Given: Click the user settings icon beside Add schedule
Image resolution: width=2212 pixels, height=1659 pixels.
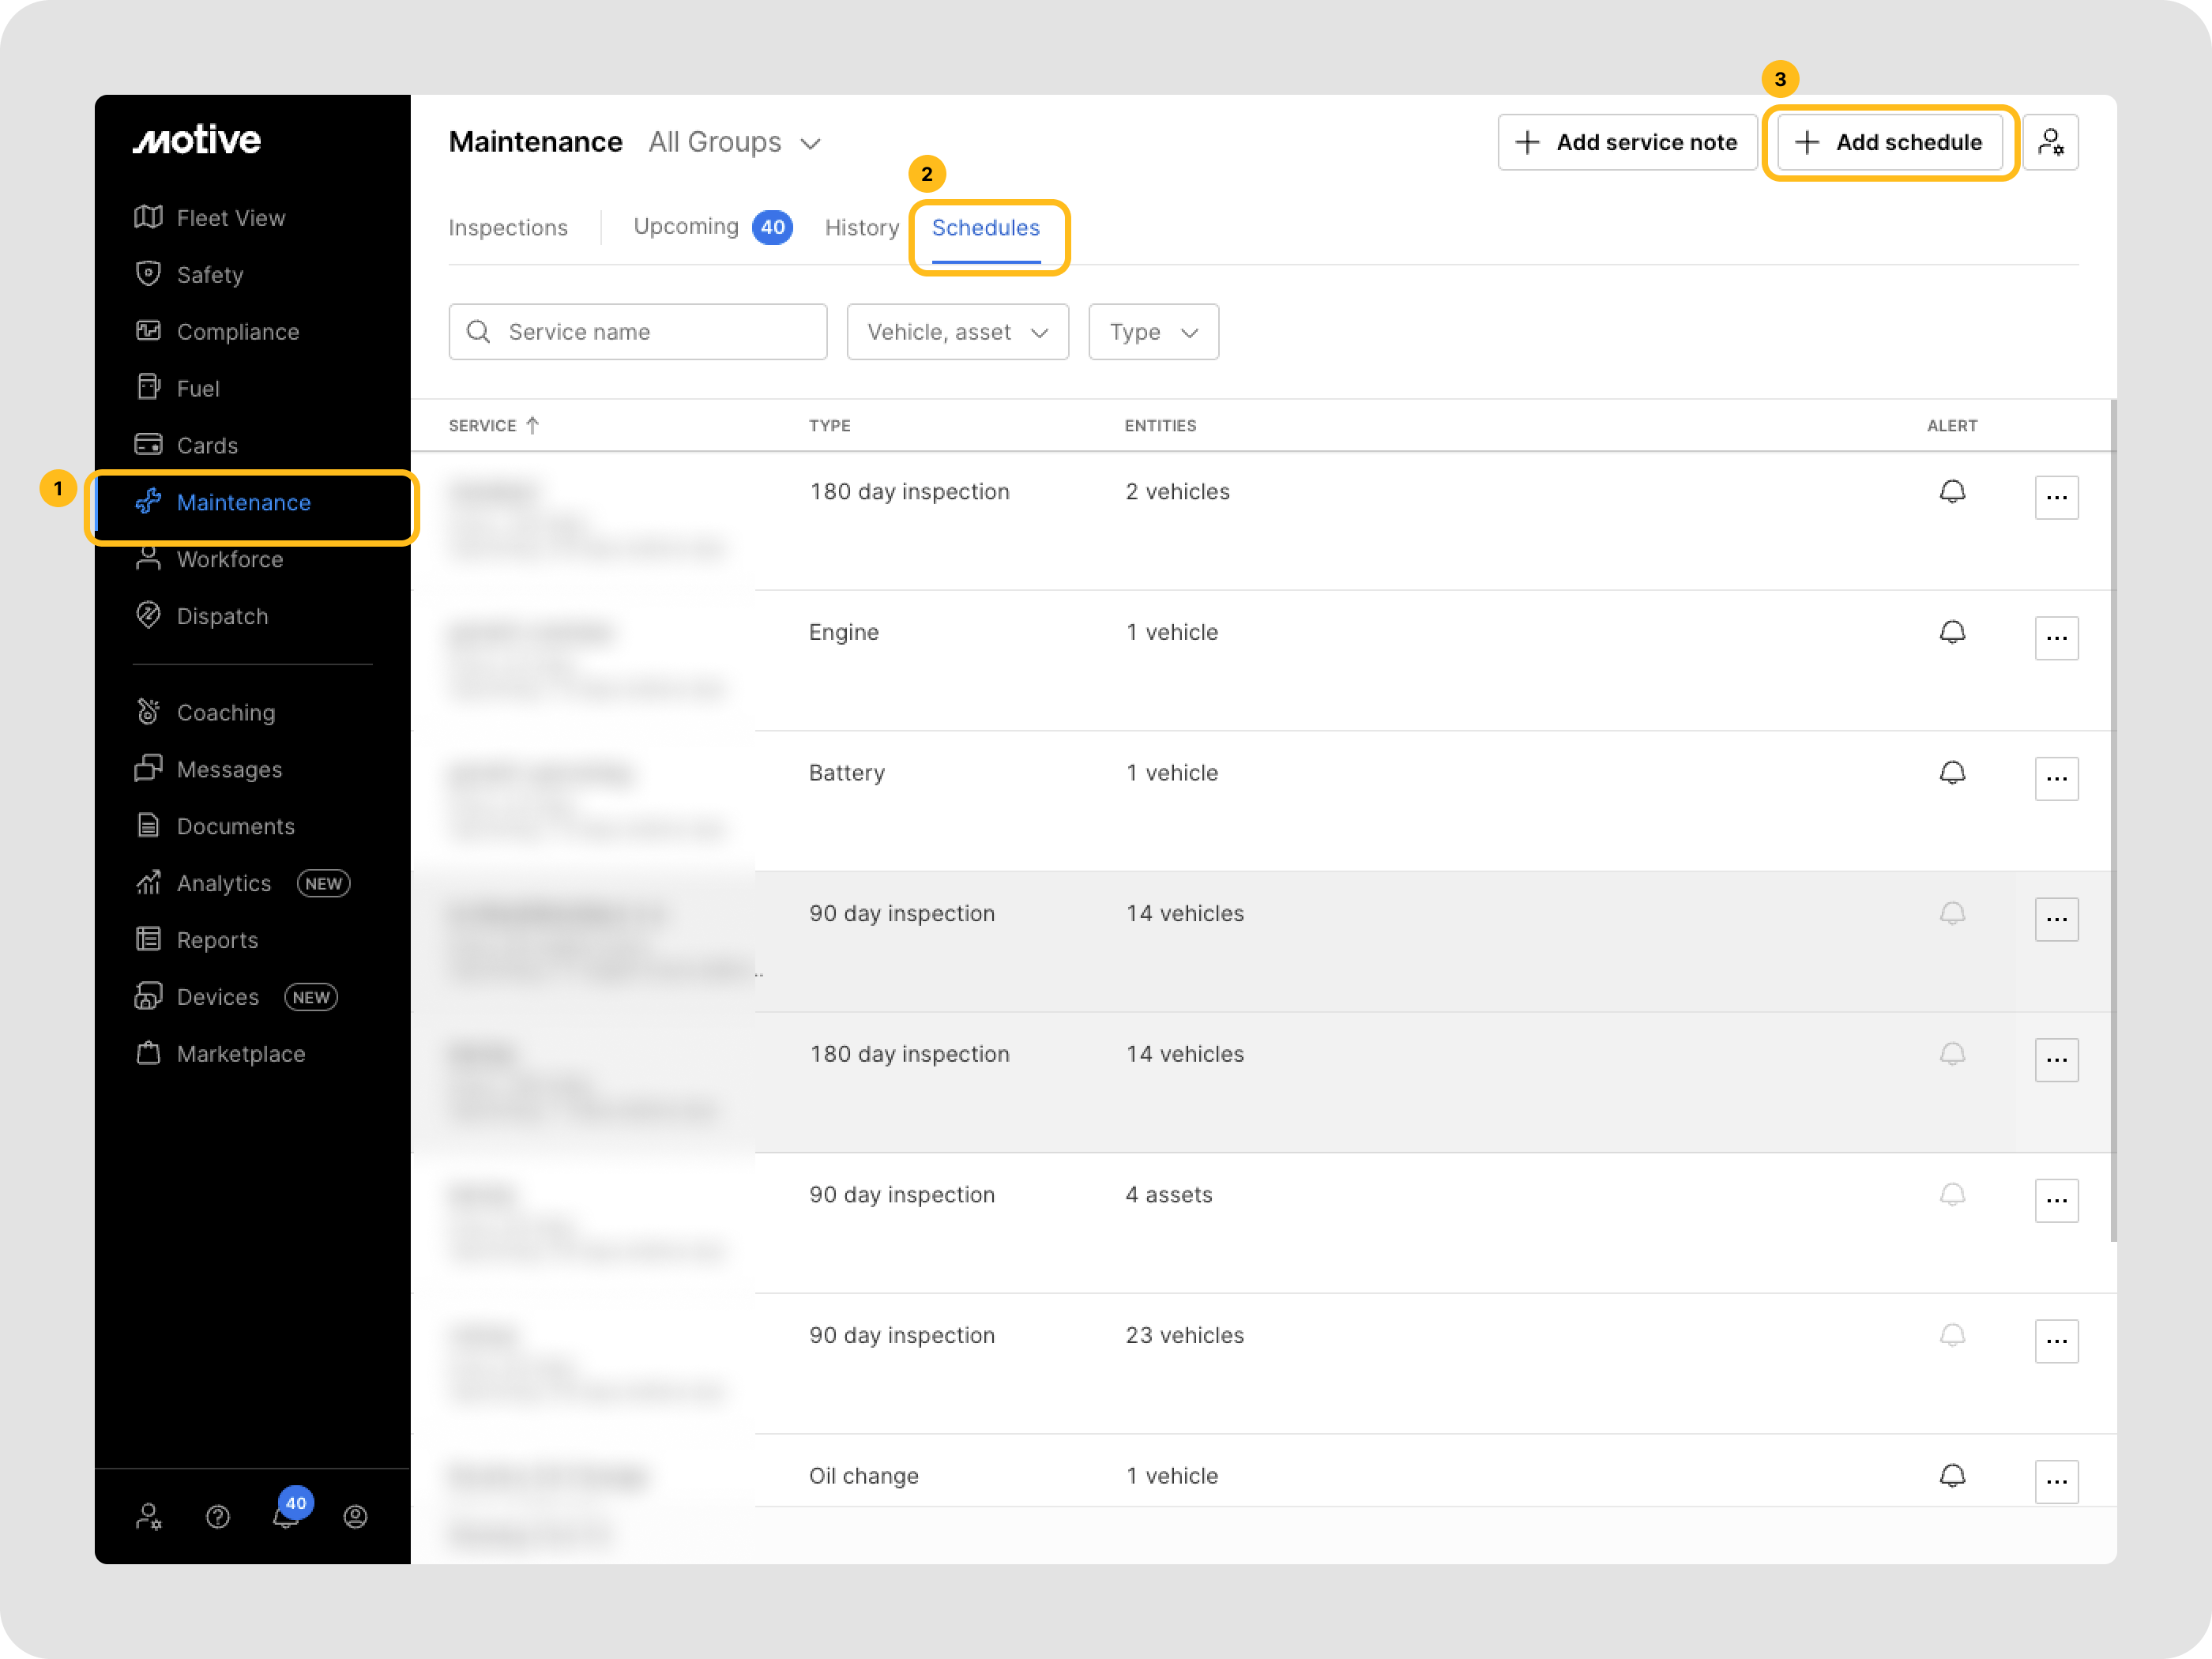Looking at the screenshot, I should point(2050,143).
